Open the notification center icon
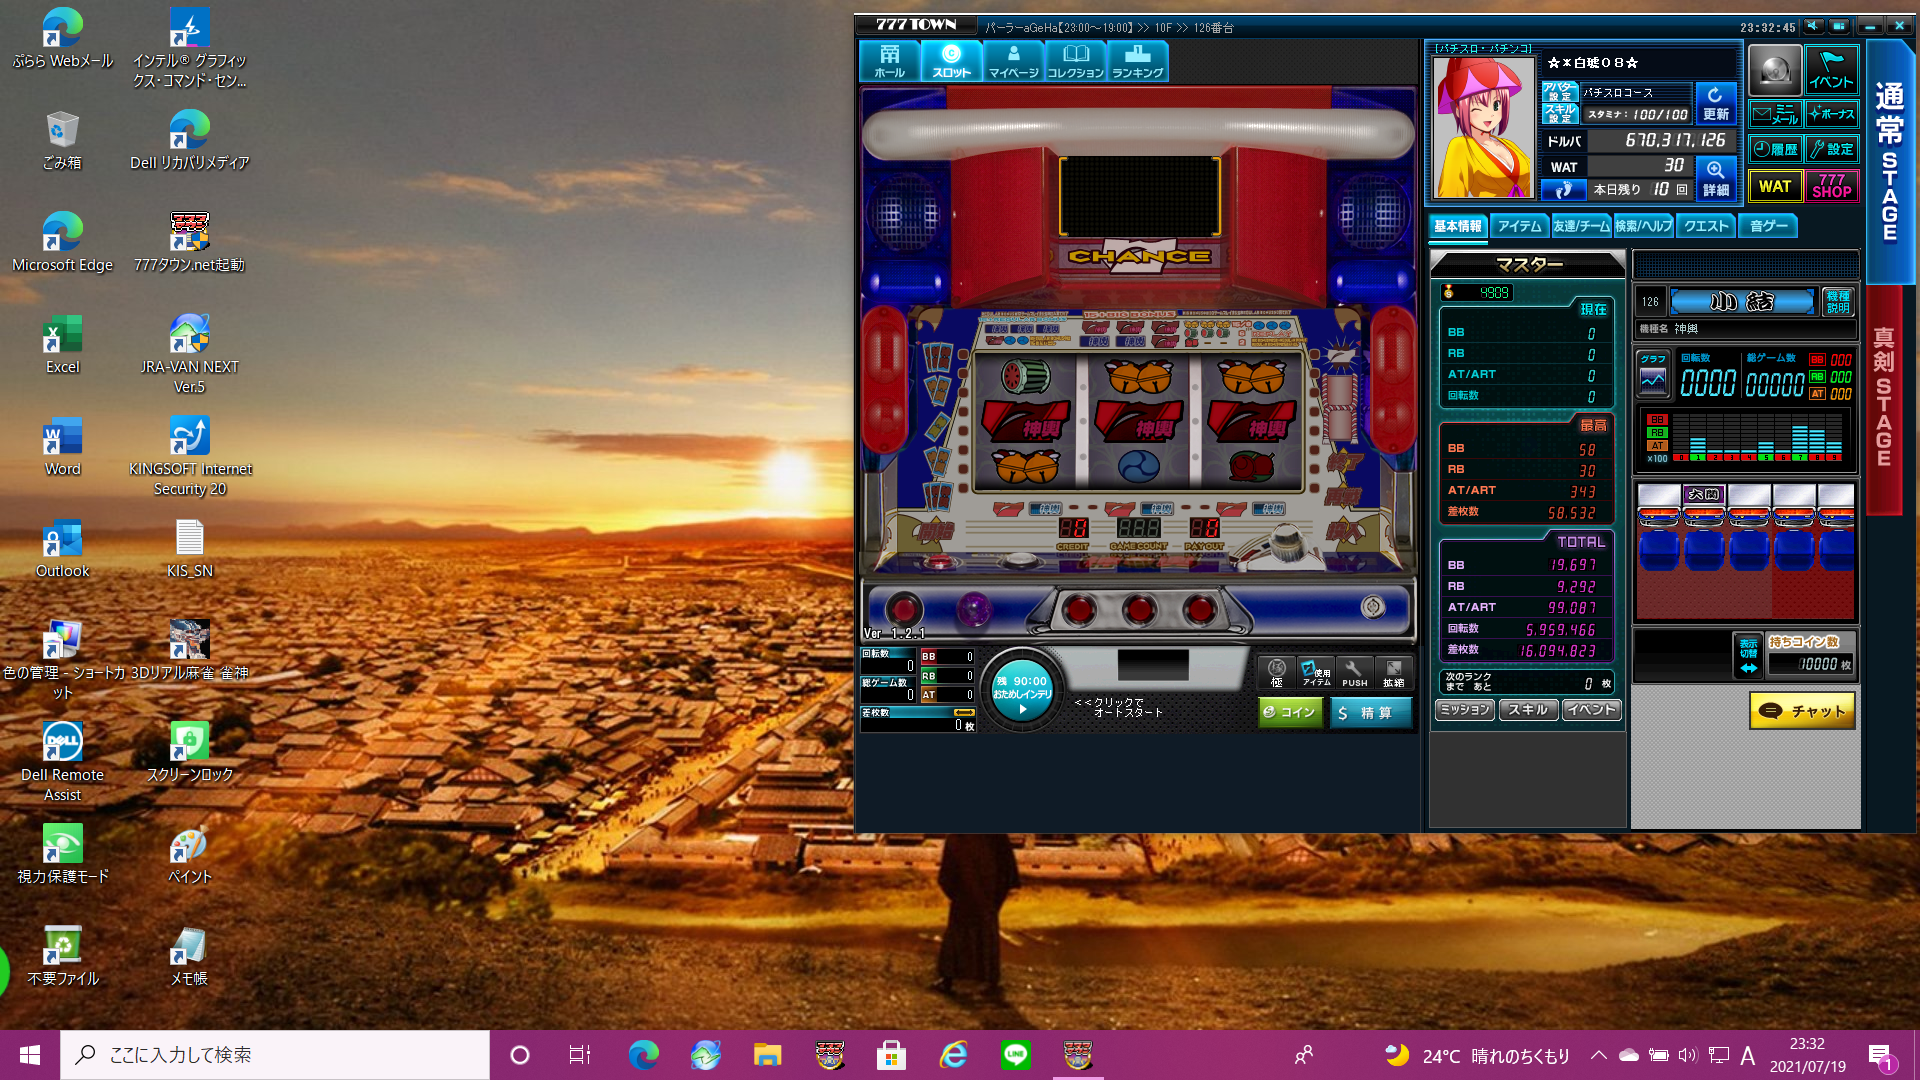Viewport: 1920px width, 1080px height. tap(1880, 1055)
